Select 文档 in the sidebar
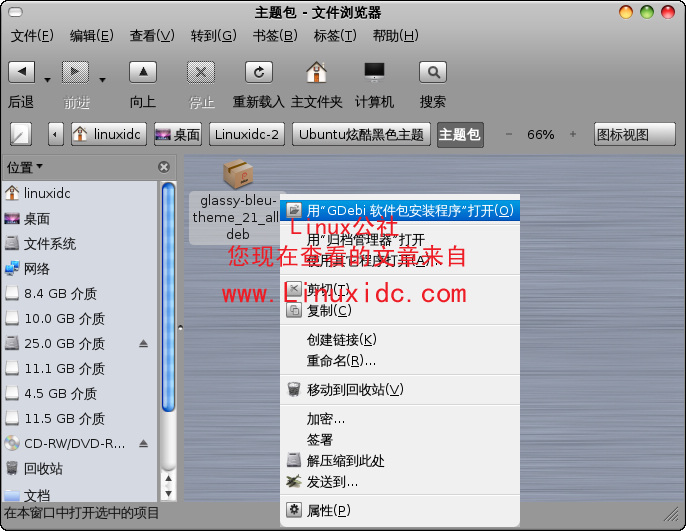 point(80,494)
